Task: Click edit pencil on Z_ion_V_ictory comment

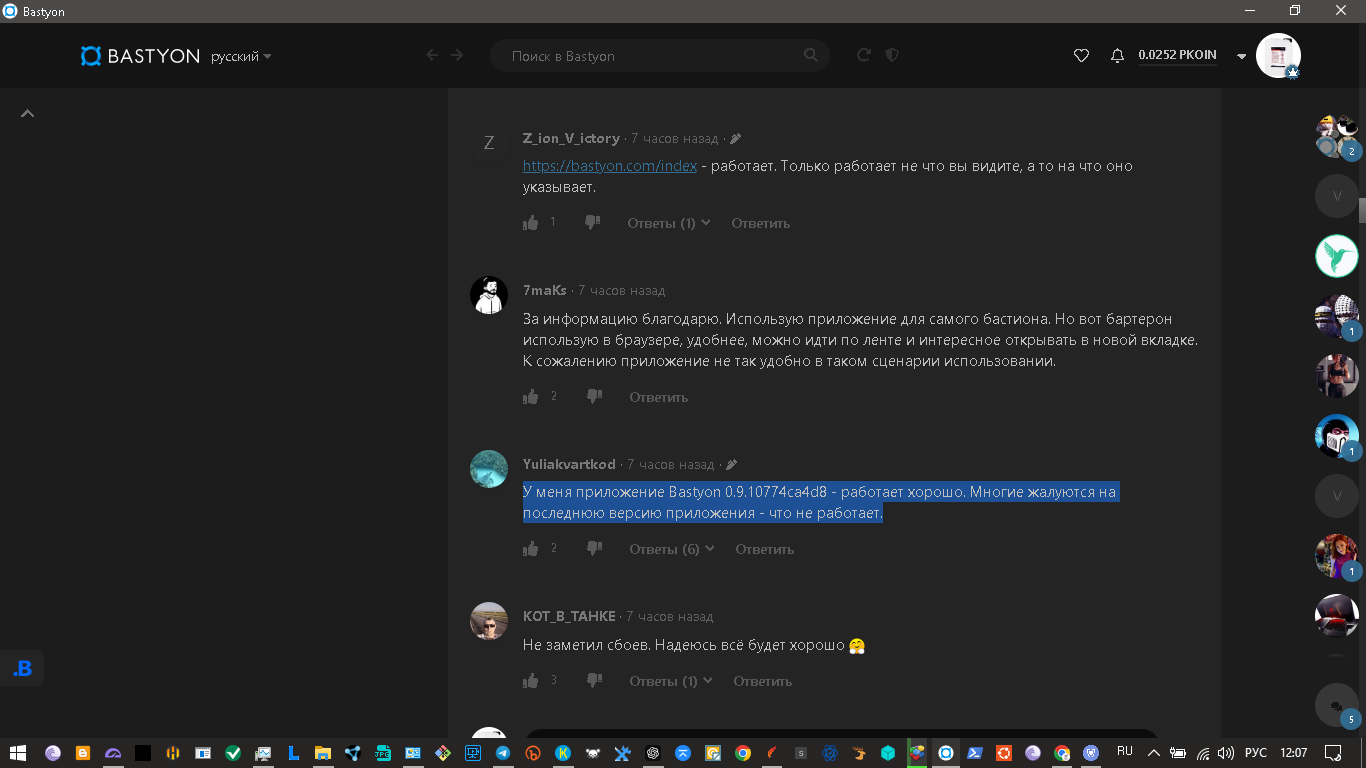Action: point(736,139)
